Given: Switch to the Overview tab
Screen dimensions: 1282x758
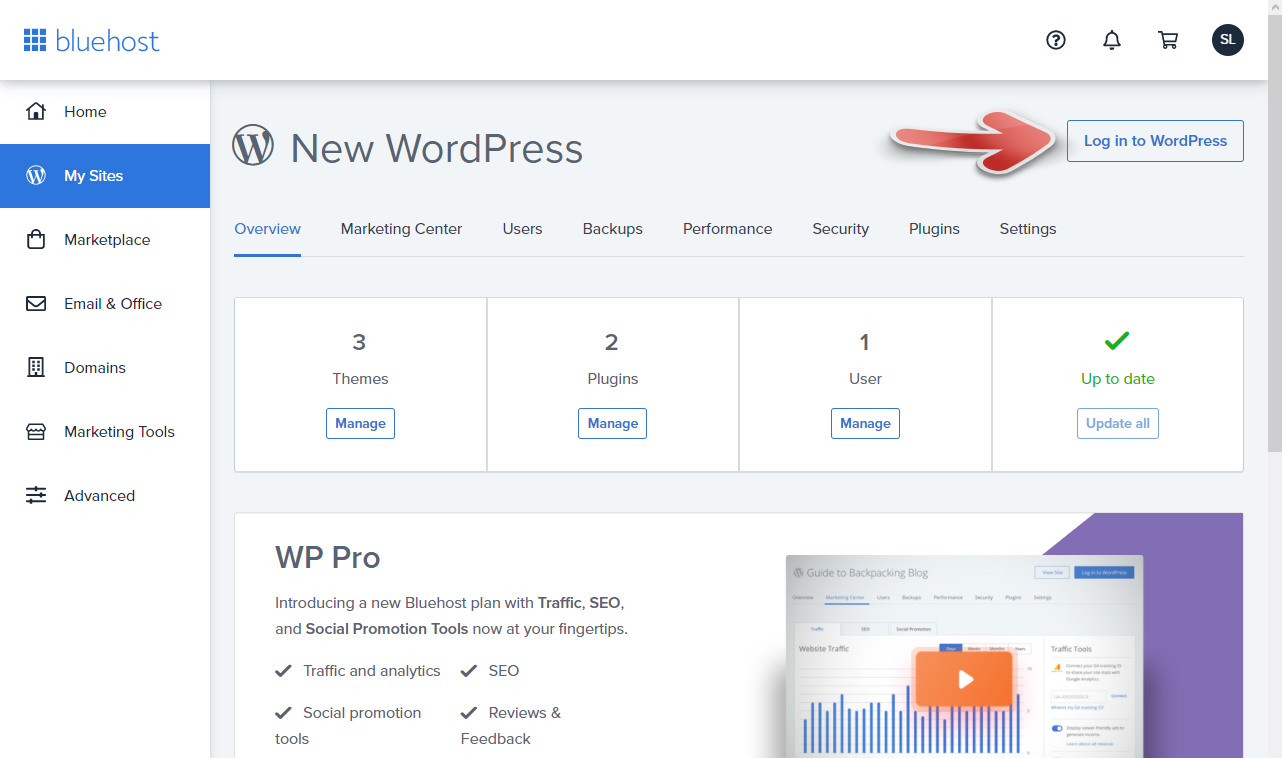Looking at the screenshot, I should click(267, 229).
